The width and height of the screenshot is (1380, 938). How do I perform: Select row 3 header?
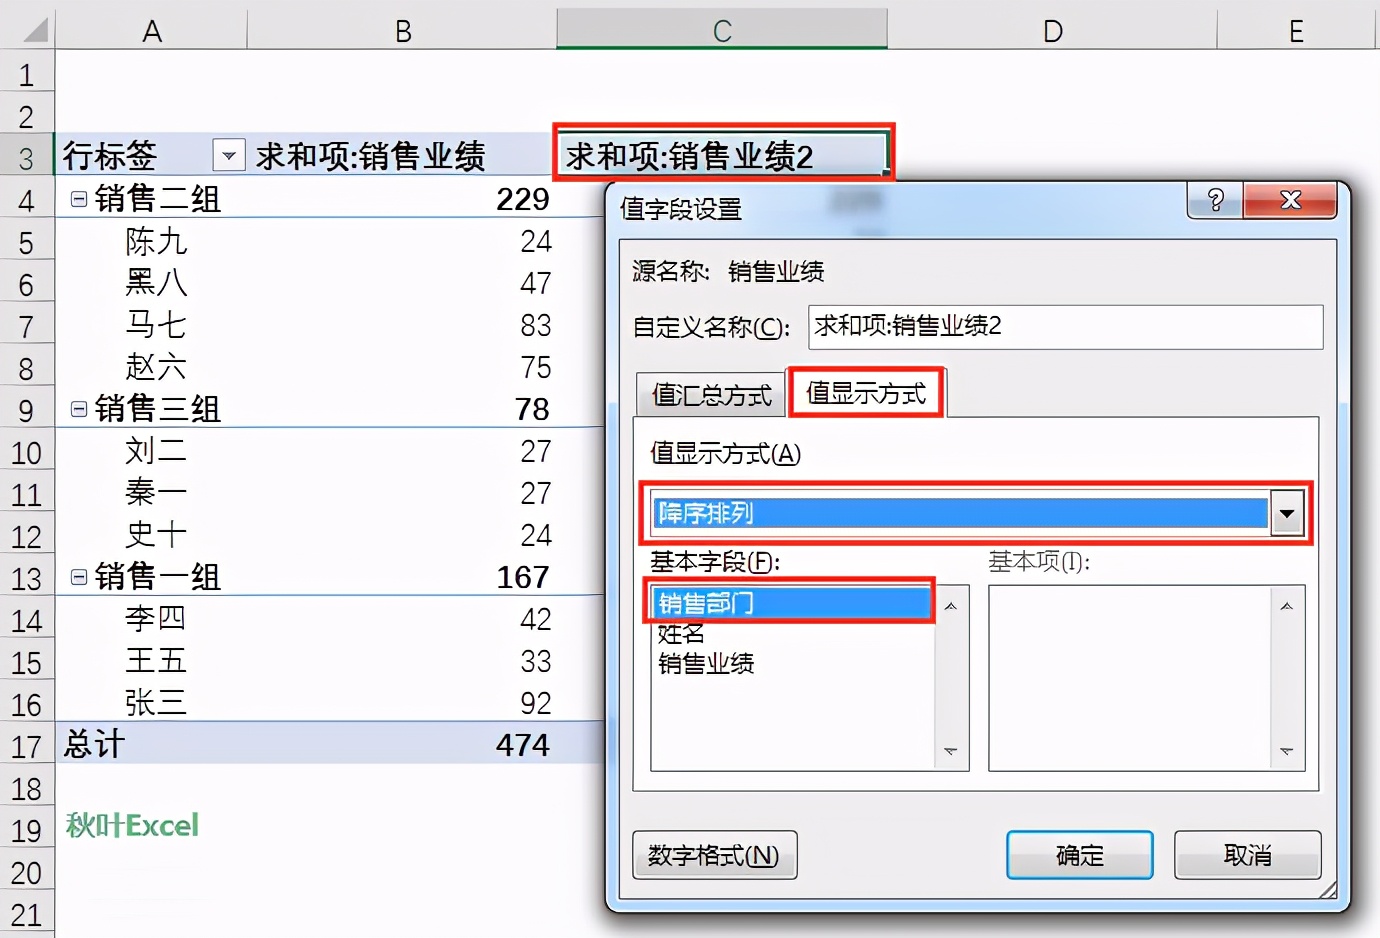[x=27, y=157]
